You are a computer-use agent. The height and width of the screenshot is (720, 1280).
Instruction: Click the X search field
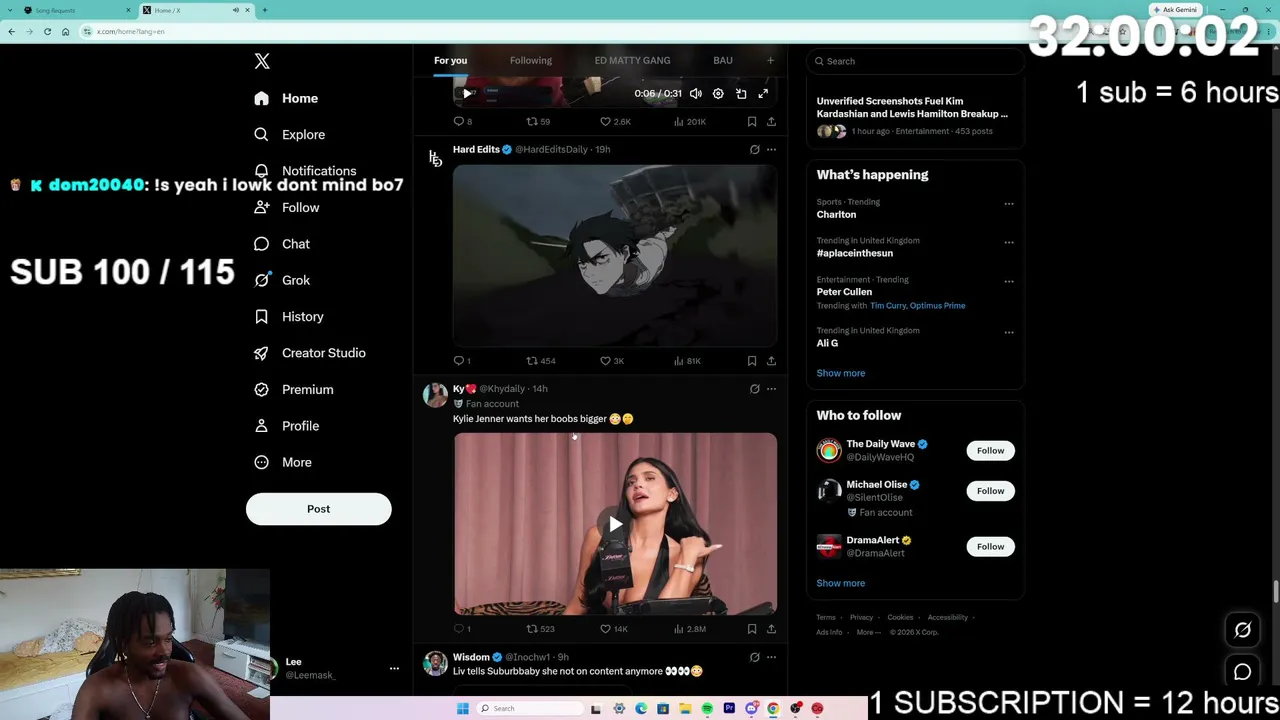click(915, 61)
